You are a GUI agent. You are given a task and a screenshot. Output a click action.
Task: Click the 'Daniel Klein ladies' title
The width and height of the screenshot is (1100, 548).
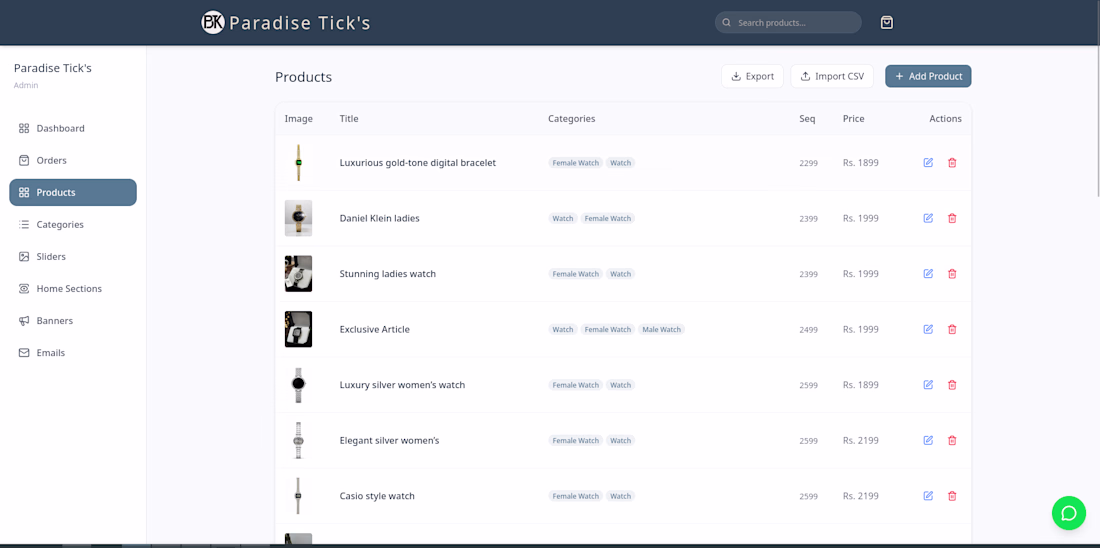[380, 218]
